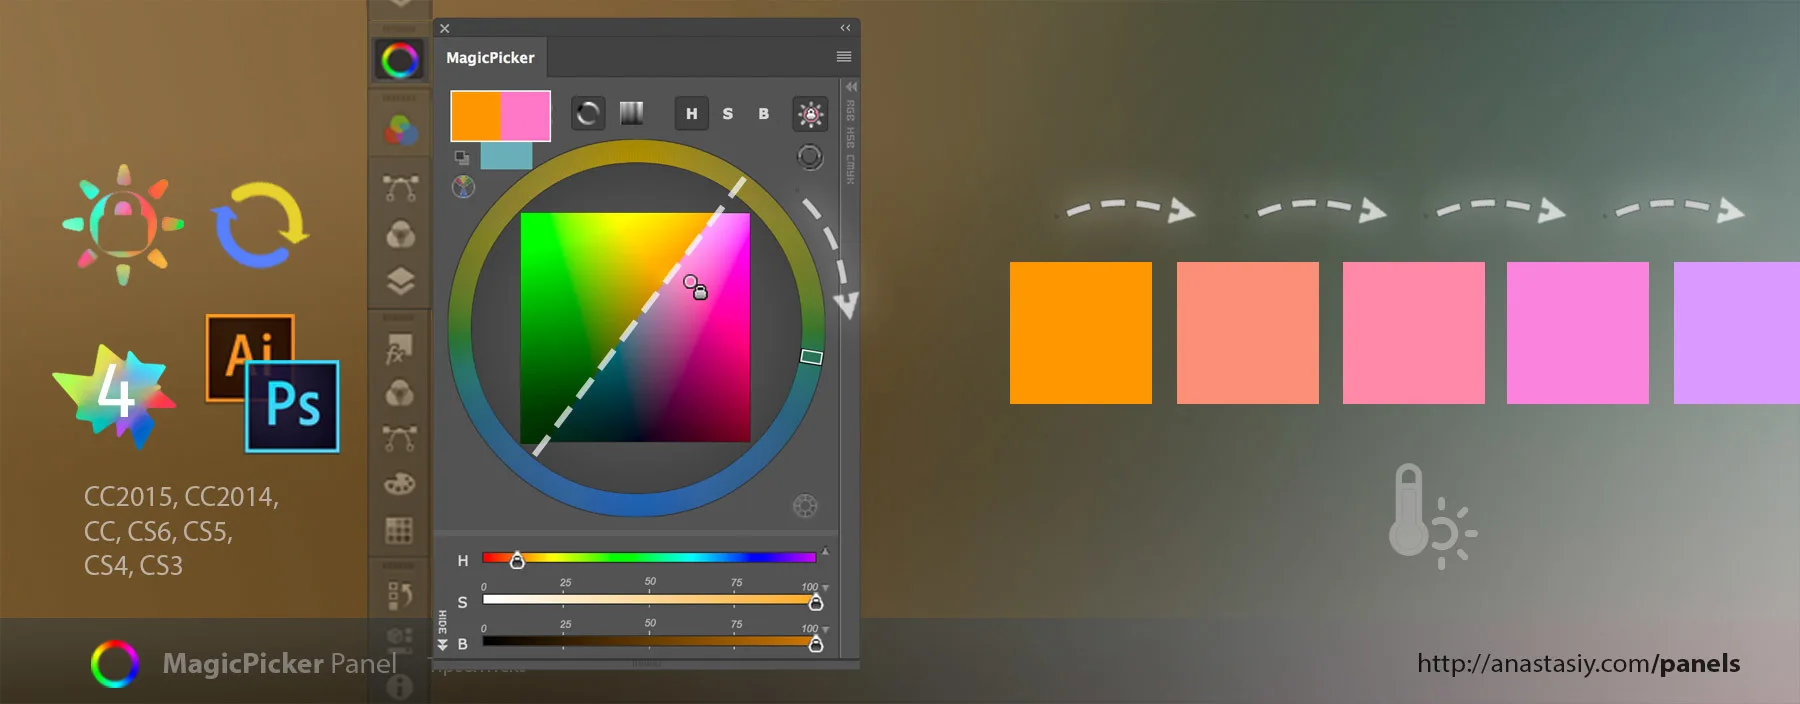The height and width of the screenshot is (704, 1800).
Task: Click the Hue slider lock handle
Action: point(517,560)
